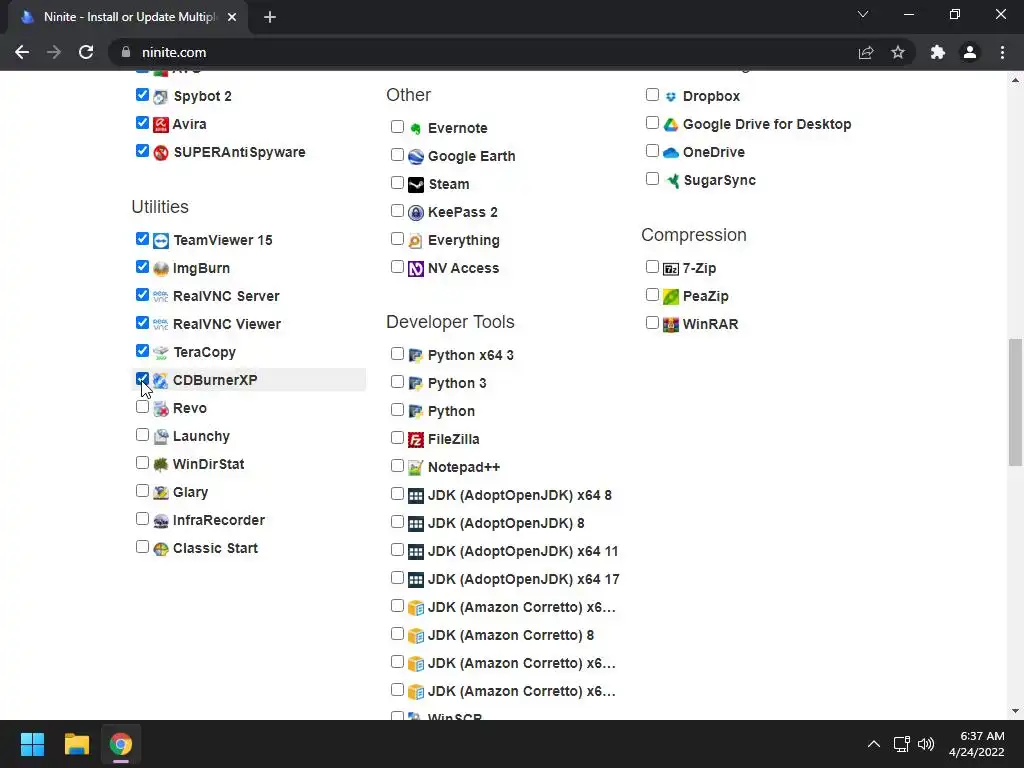
Task: Open Chrome three-dot menu
Action: (1002, 52)
